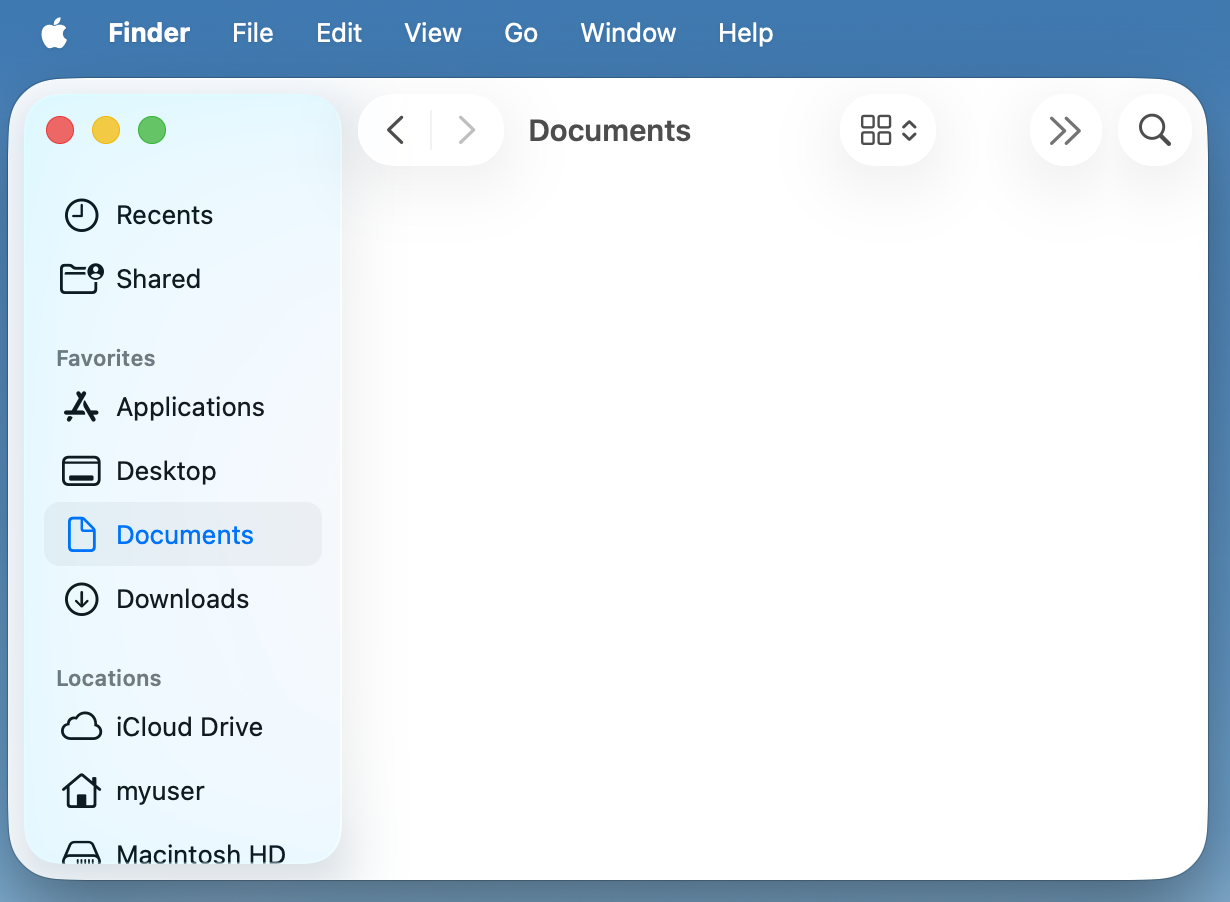Screen dimensions: 1230x902
Task: Click the Favorites section header
Action: point(106,358)
